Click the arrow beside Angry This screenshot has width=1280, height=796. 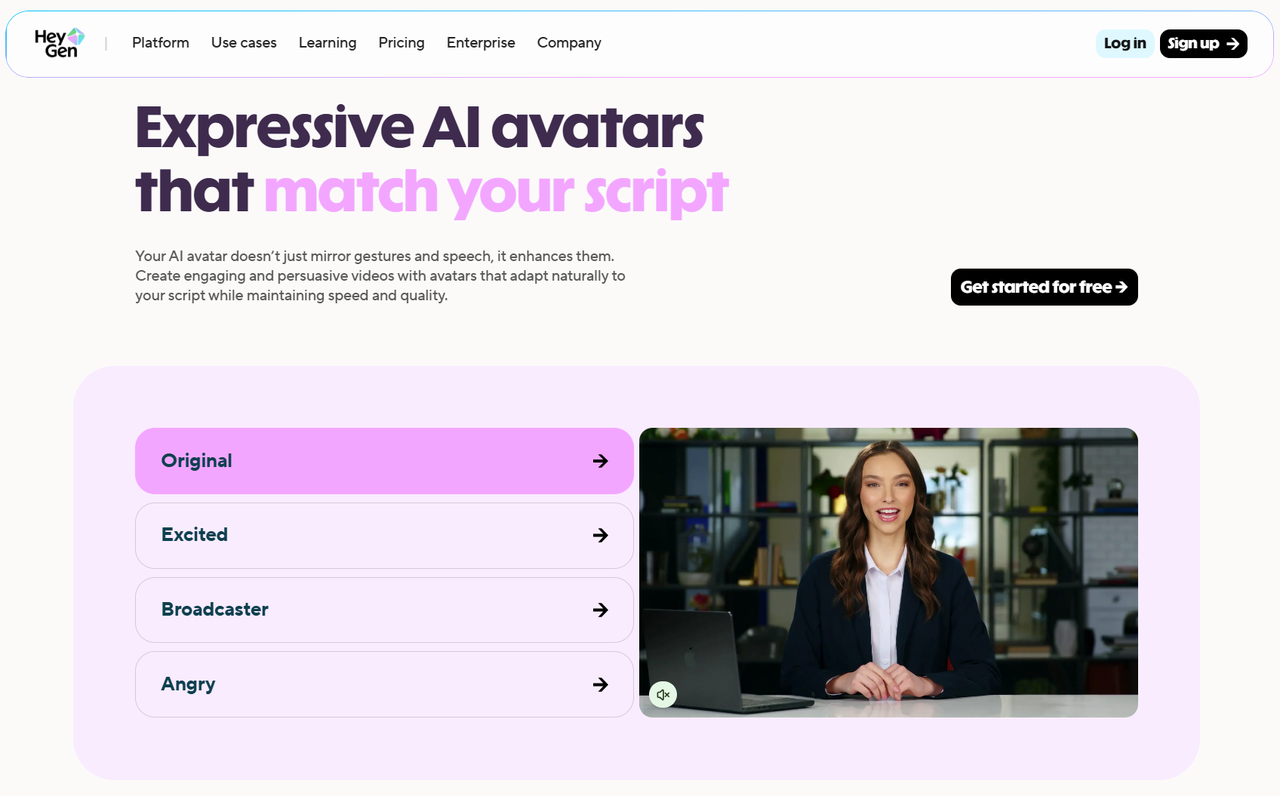pyautogui.click(x=600, y=685)
